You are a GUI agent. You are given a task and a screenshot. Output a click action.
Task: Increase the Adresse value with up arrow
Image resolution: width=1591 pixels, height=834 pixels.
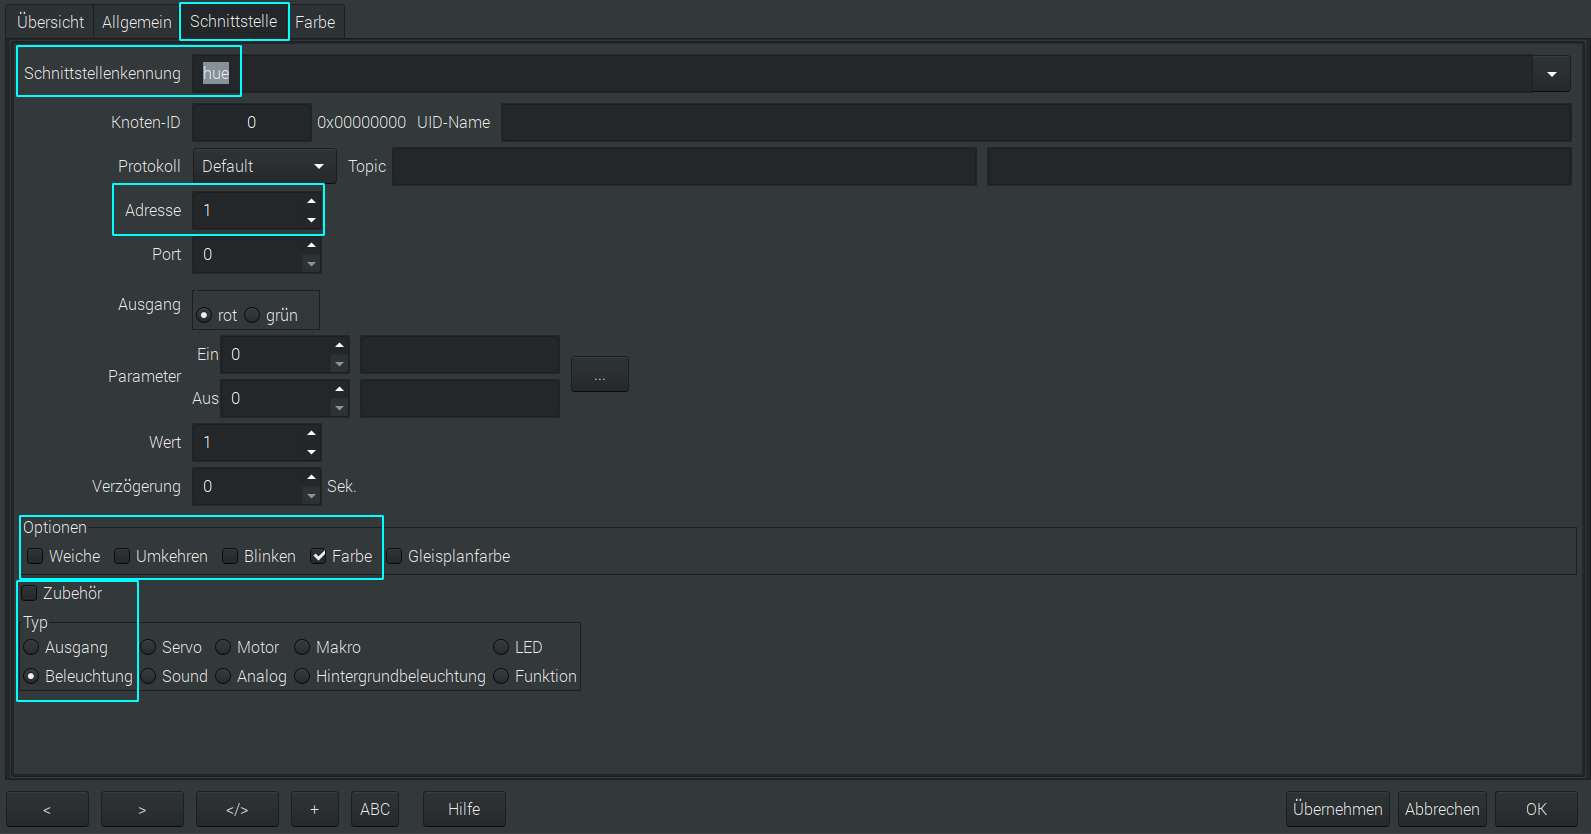(x=311, y=201)
